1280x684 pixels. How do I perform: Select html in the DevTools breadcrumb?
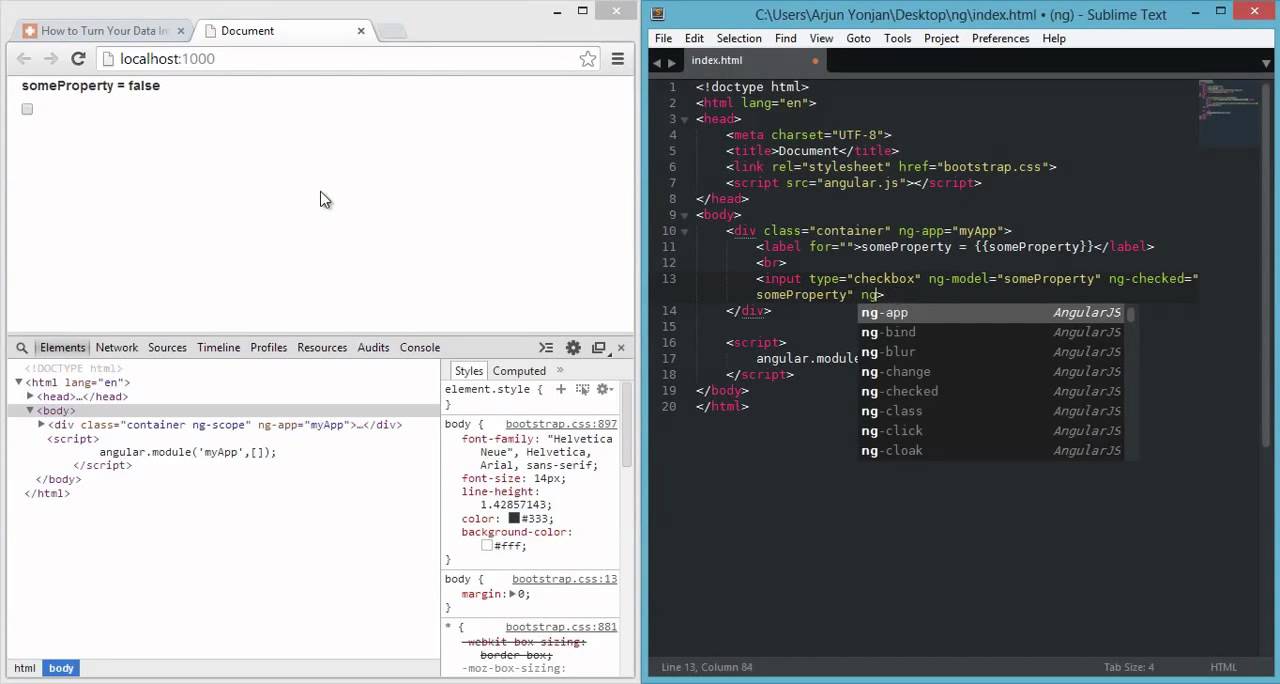(25, 668)
